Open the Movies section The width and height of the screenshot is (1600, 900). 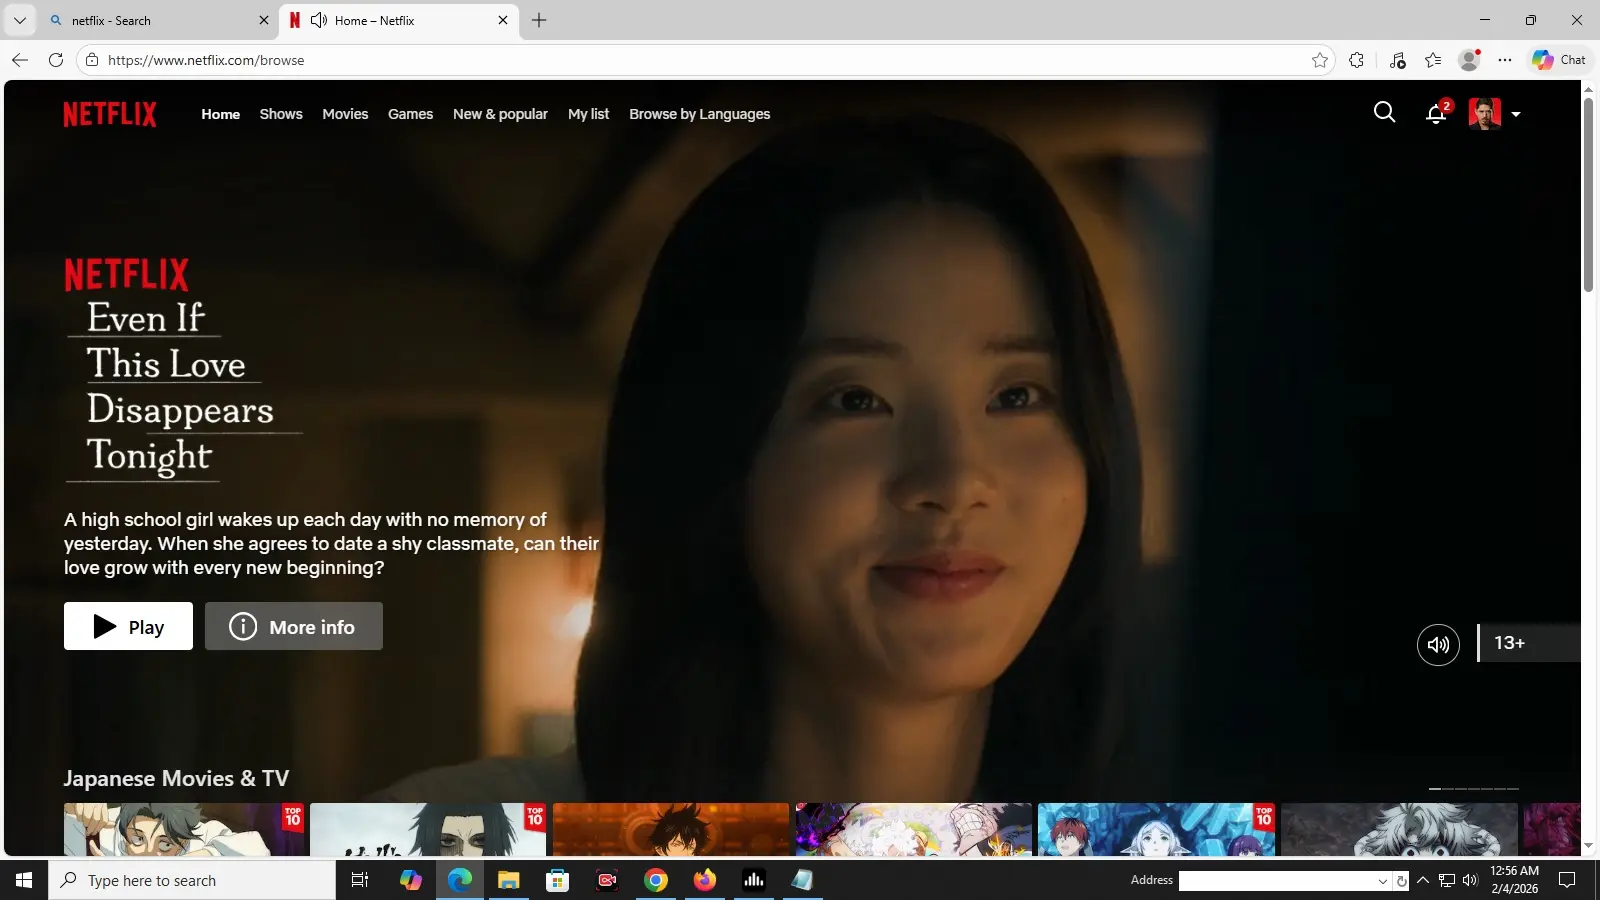[345, 114]
